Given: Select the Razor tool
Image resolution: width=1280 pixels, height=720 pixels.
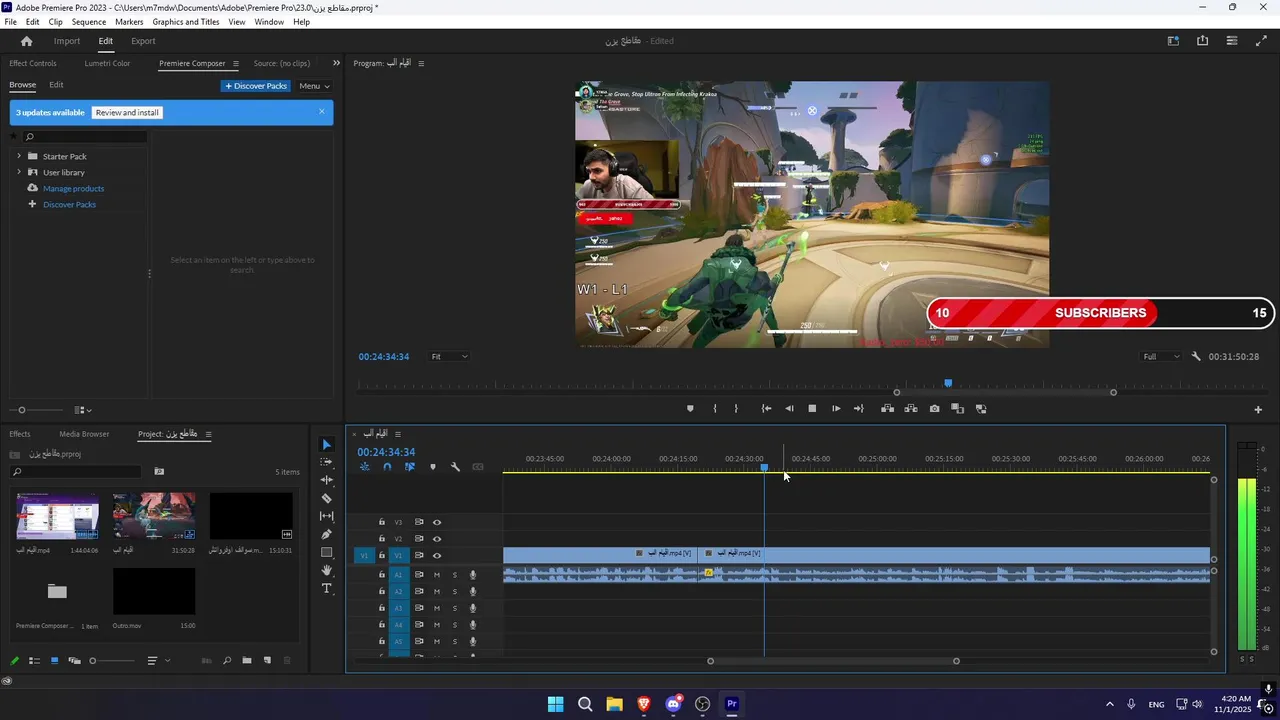Looking at the screenshot, I should point(326,498).
